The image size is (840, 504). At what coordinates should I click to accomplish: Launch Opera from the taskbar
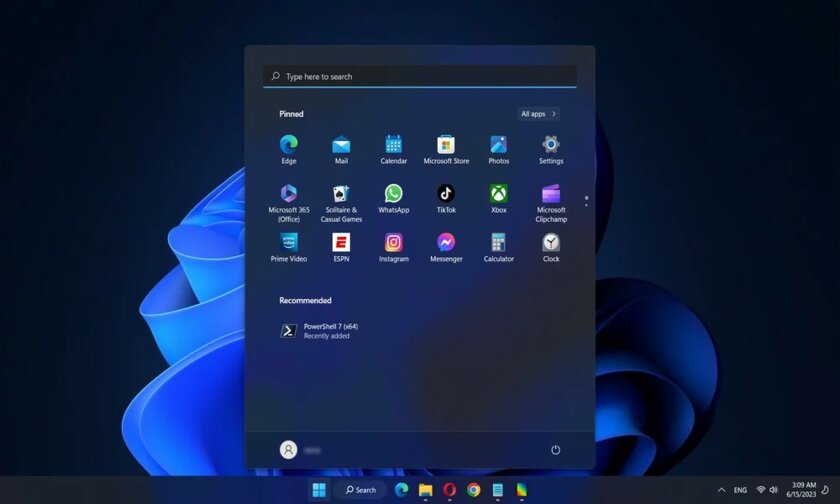pyautogui.click(x=449, y=490)
